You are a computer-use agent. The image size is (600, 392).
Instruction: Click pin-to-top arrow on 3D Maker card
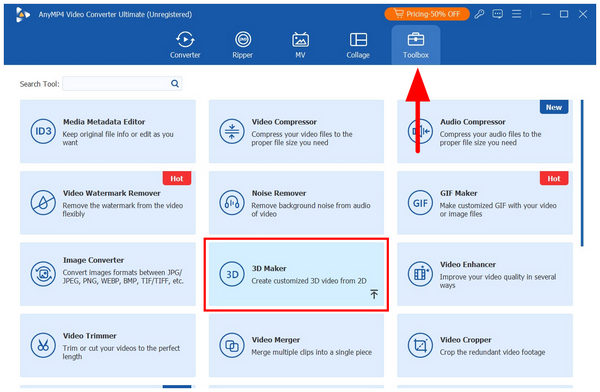pos(374,294)
